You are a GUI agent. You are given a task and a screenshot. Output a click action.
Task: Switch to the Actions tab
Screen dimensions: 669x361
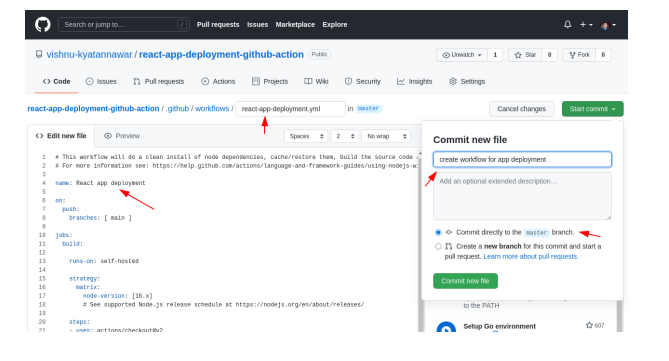(x=218, y=82)
